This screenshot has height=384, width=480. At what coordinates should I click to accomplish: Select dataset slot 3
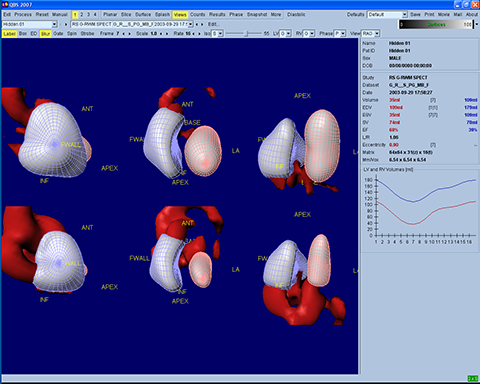point(89,15)
